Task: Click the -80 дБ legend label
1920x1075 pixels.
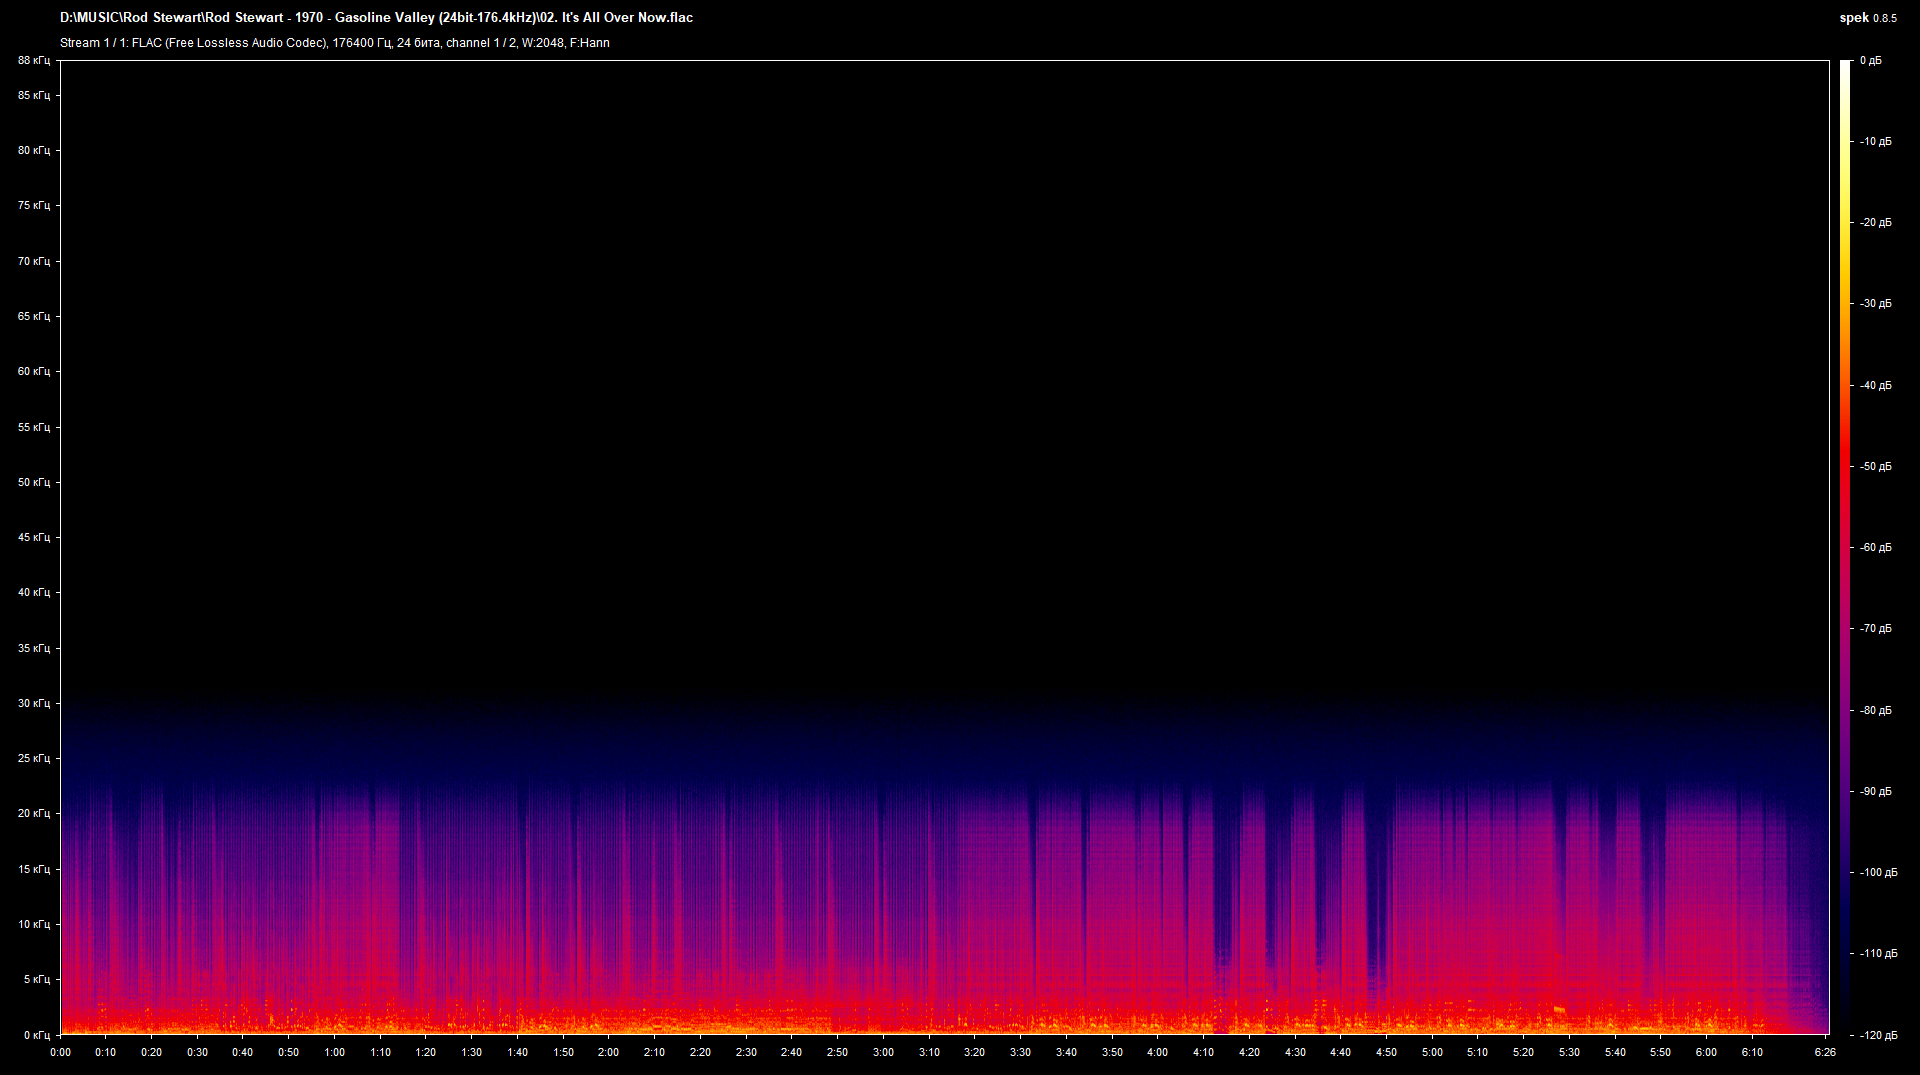Action: pos(1876,710)
